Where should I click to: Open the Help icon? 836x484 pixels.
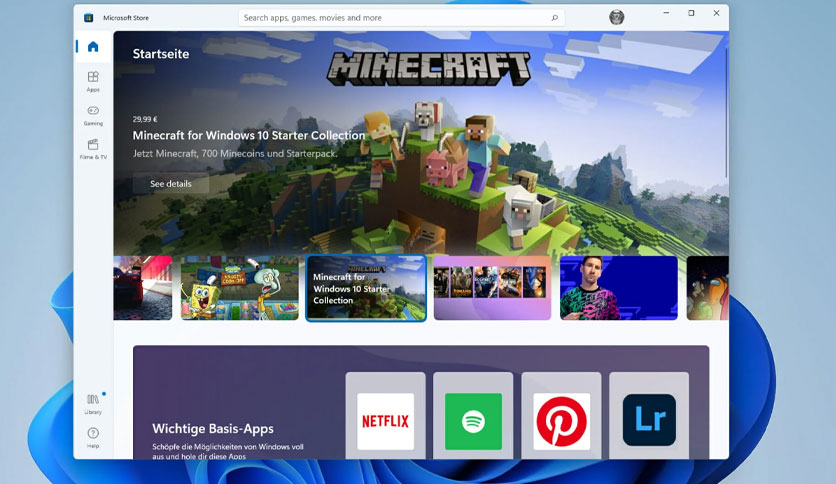(x=93, y=437)
